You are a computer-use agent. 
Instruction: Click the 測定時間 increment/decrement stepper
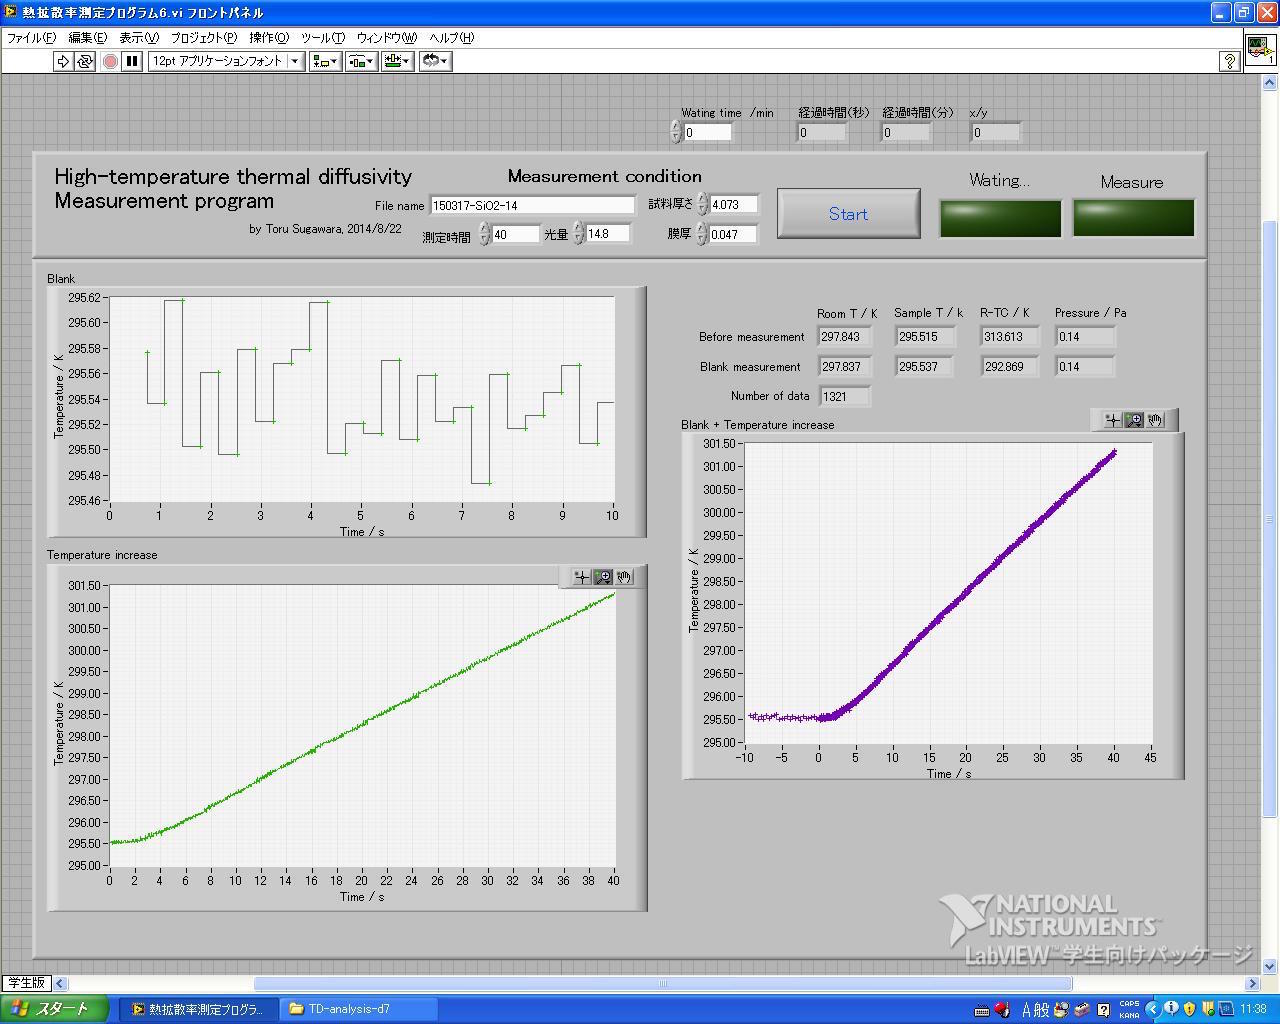485,234
